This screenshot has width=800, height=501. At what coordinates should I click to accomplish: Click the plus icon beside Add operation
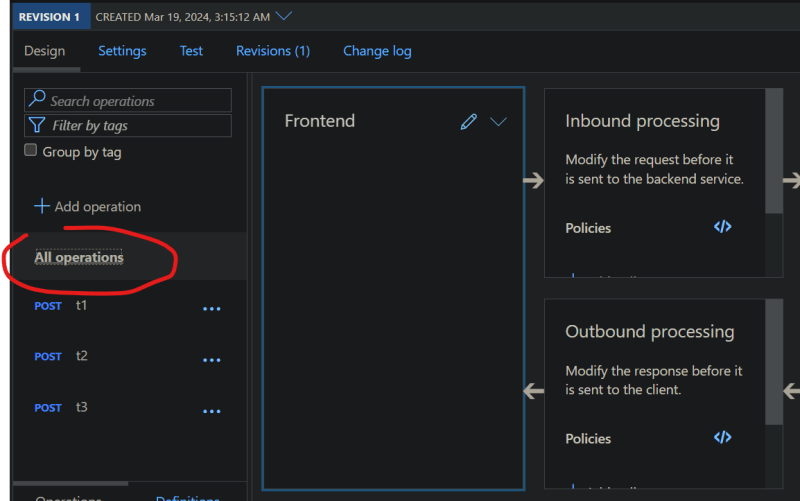click(x=42, y=206)
